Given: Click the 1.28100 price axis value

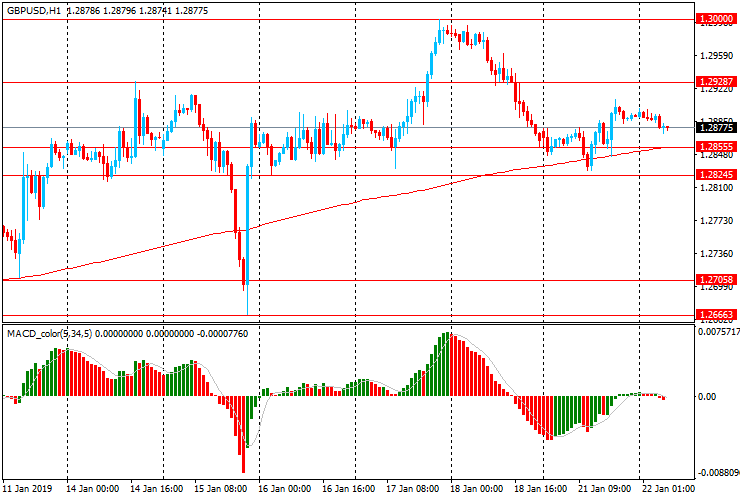Looking at the screenshot, I should point(716,188).
